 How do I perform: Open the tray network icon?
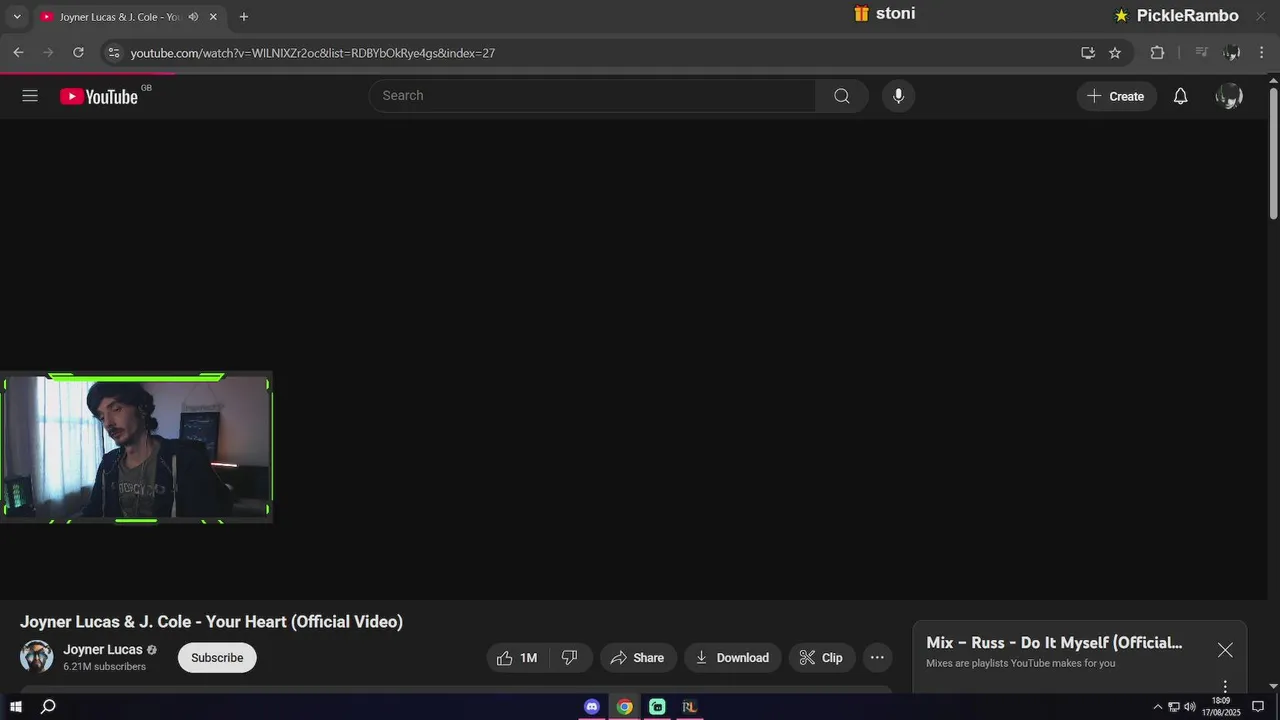coord(1174,707)
